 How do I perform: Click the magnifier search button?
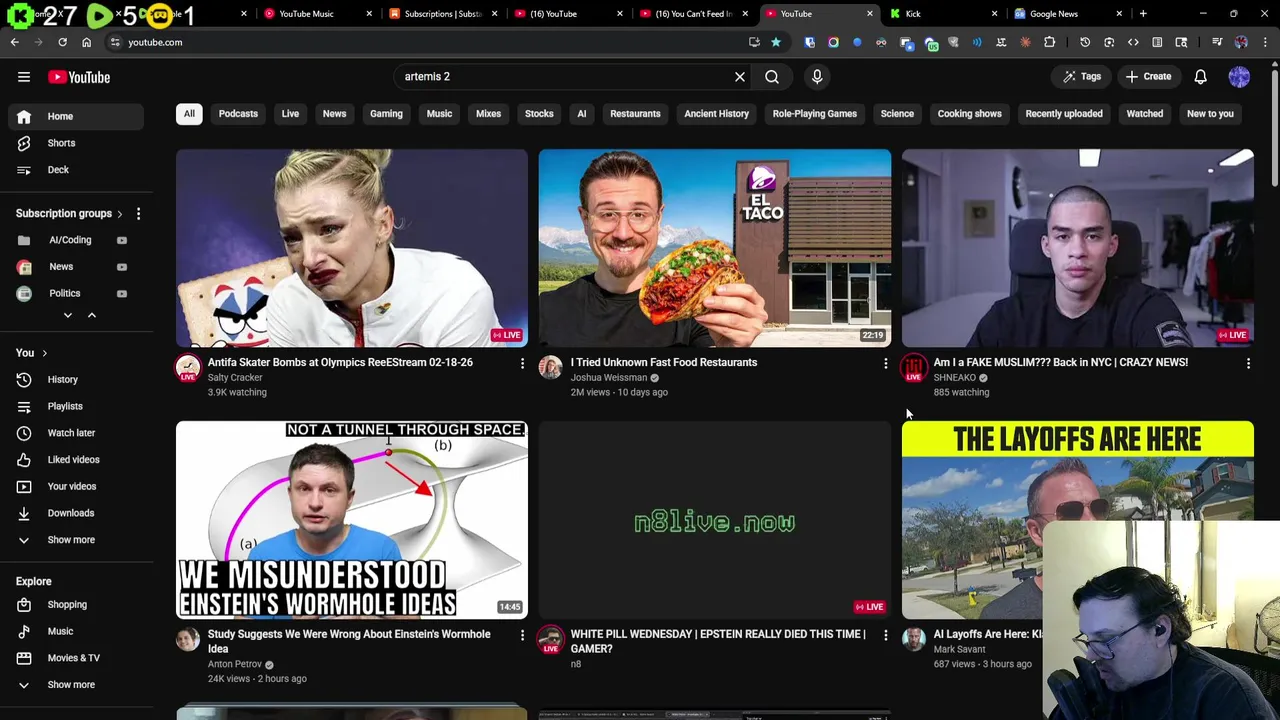pyautogui.click(x=772, y=77)
